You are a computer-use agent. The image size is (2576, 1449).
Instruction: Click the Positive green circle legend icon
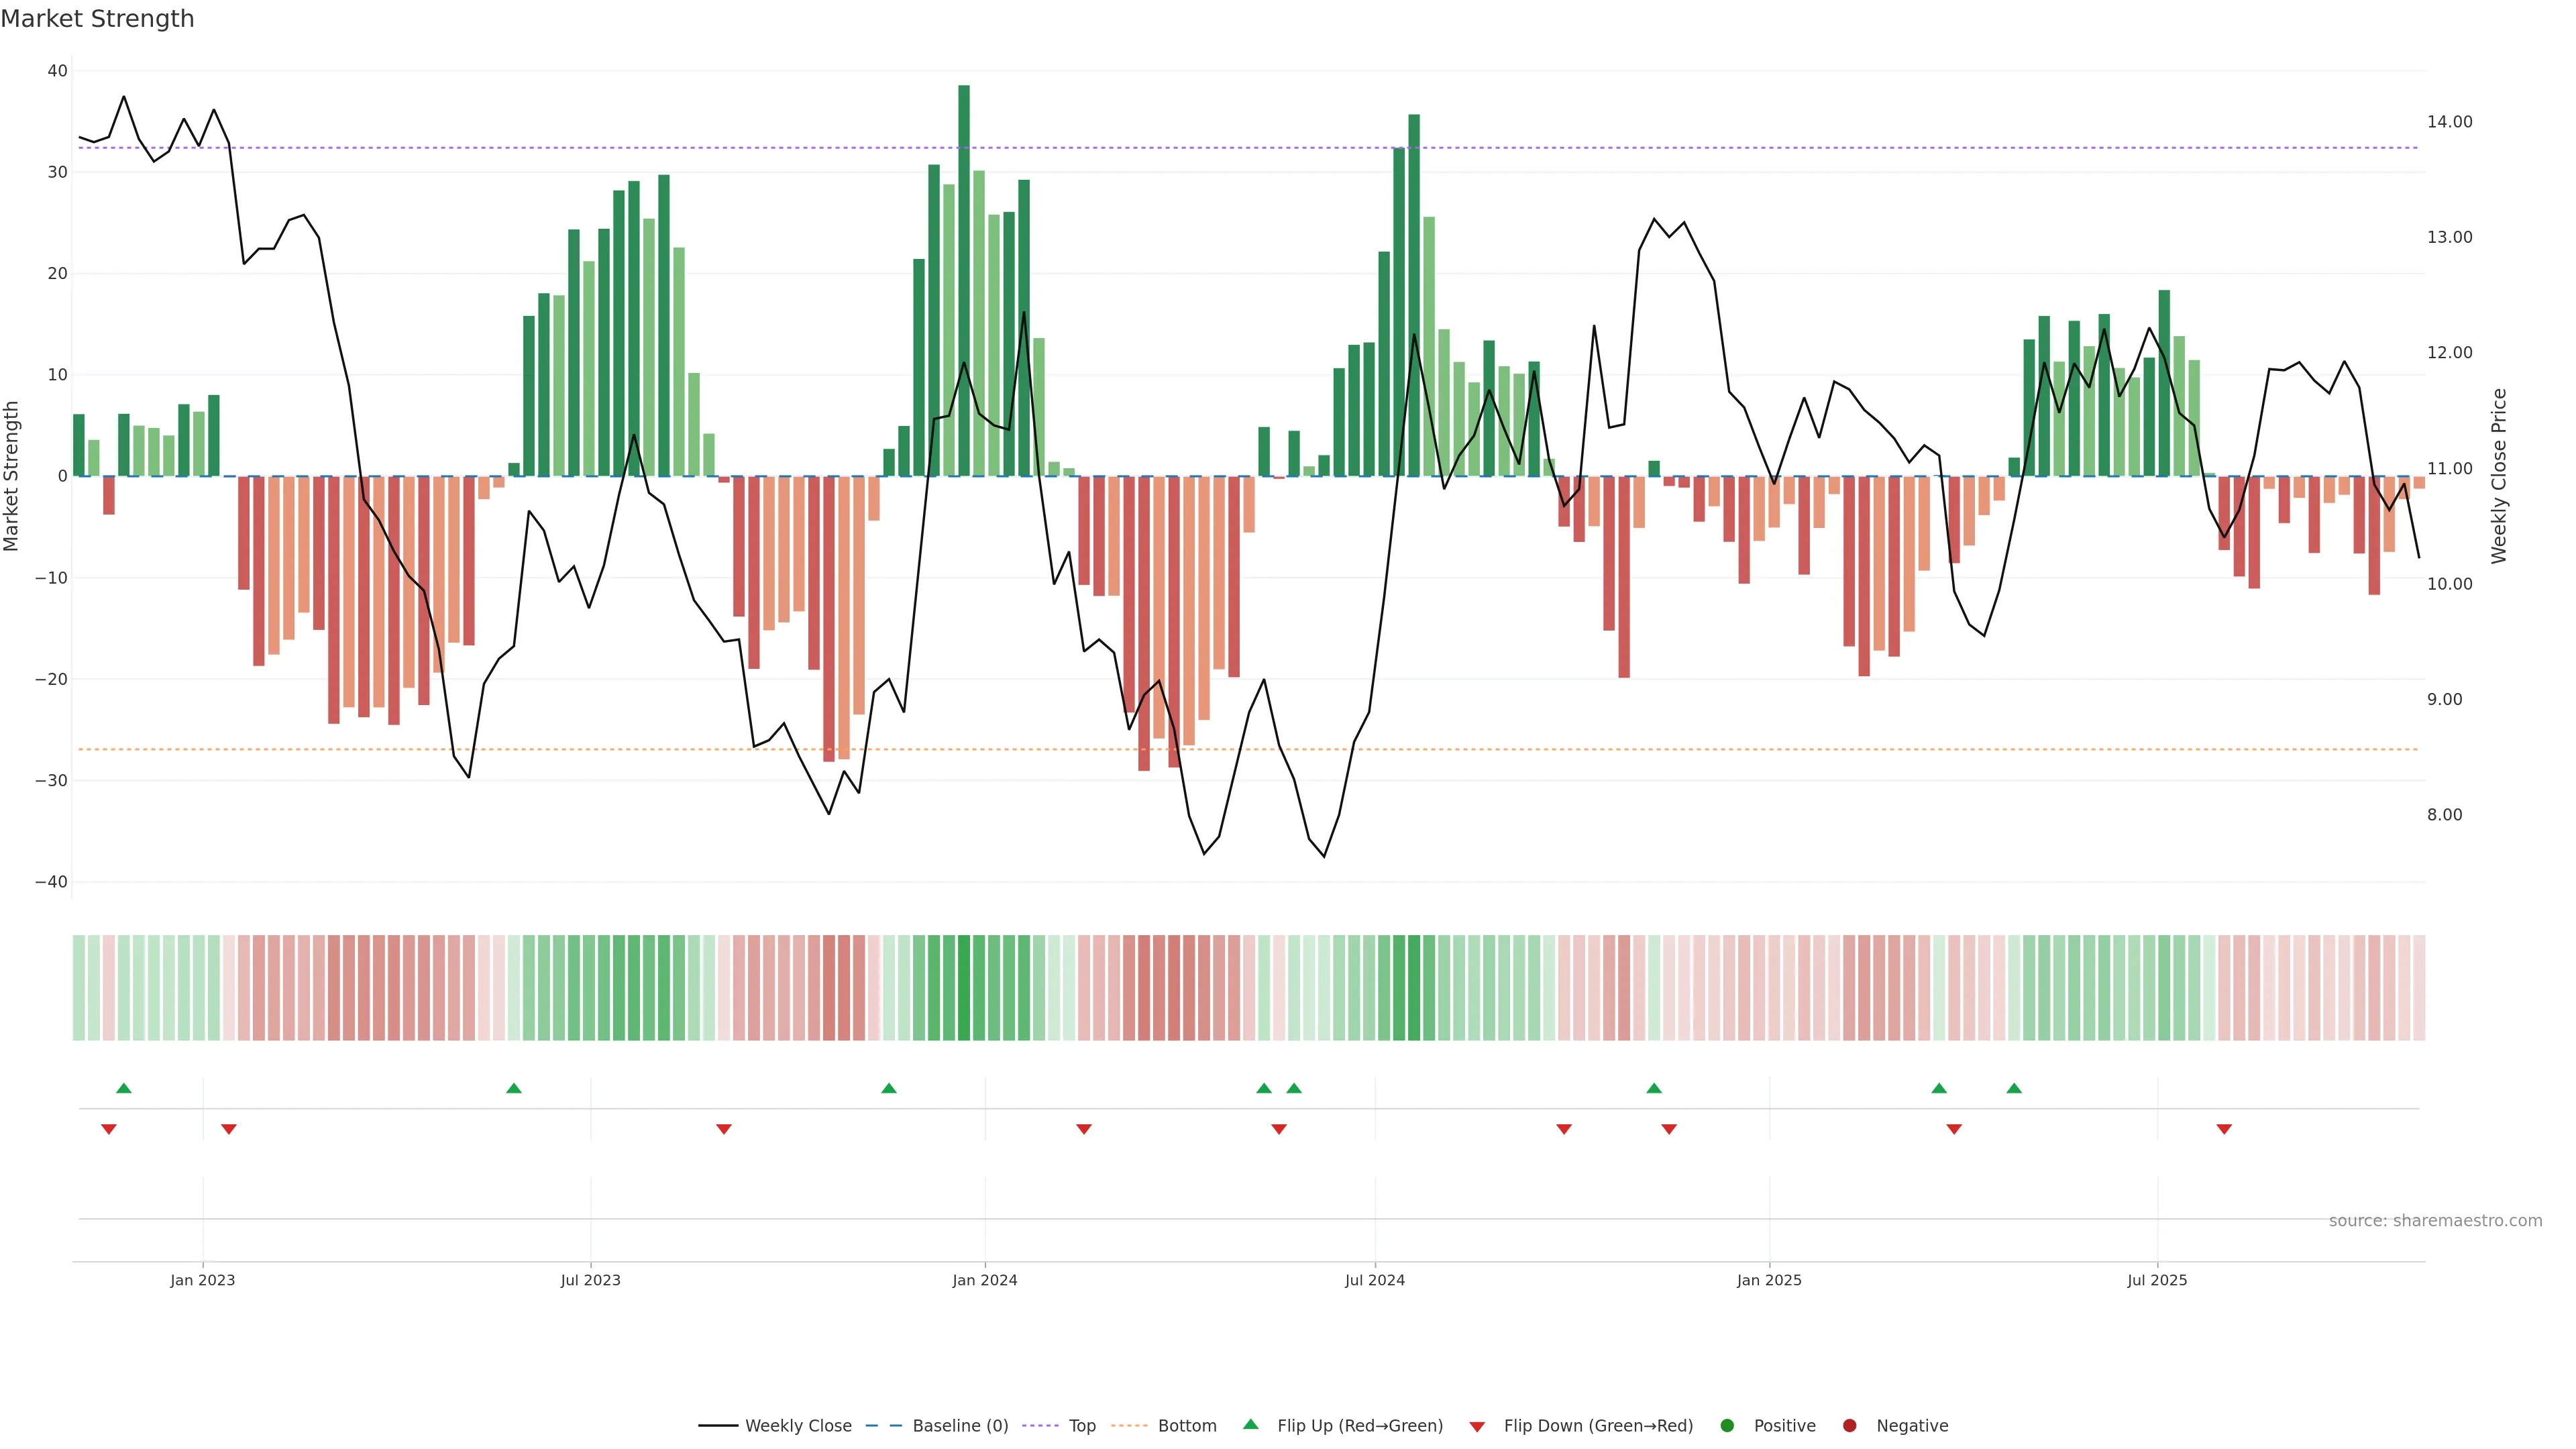click(1727, 1426)
